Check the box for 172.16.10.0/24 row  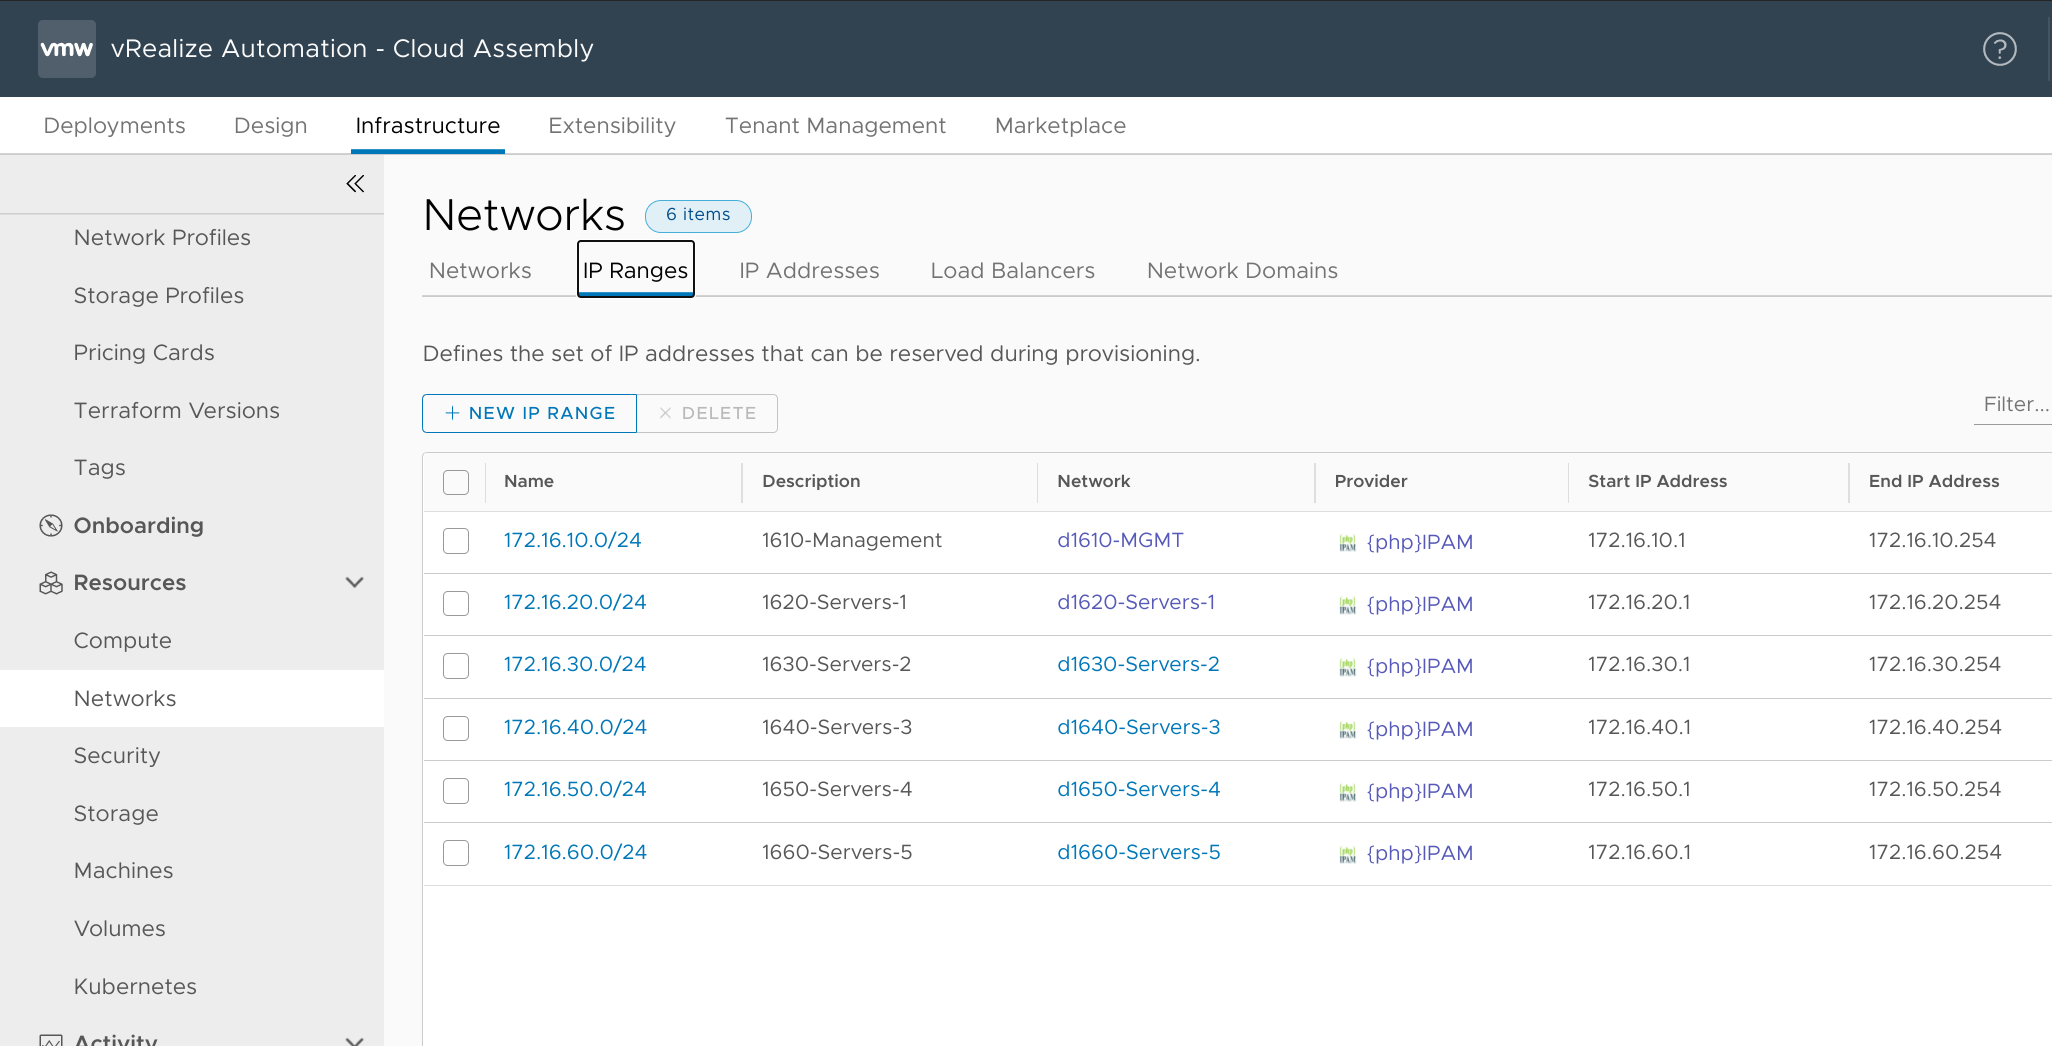point(456,541)
